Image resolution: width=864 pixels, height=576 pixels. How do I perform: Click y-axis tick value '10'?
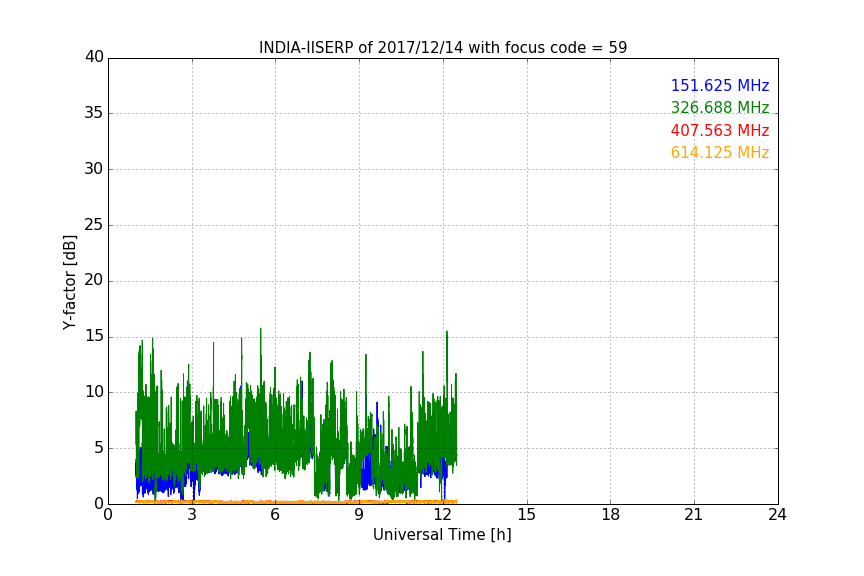click(94, 392)
